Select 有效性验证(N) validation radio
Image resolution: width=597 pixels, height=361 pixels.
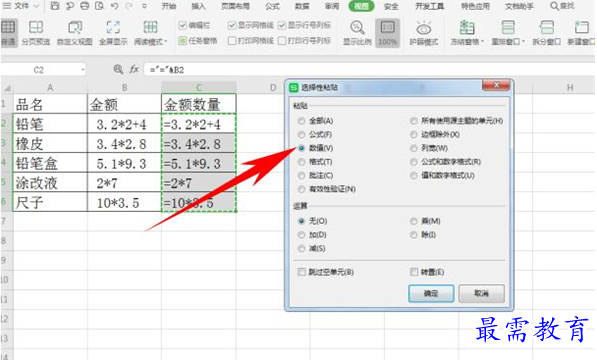click(x=302, y=189)
